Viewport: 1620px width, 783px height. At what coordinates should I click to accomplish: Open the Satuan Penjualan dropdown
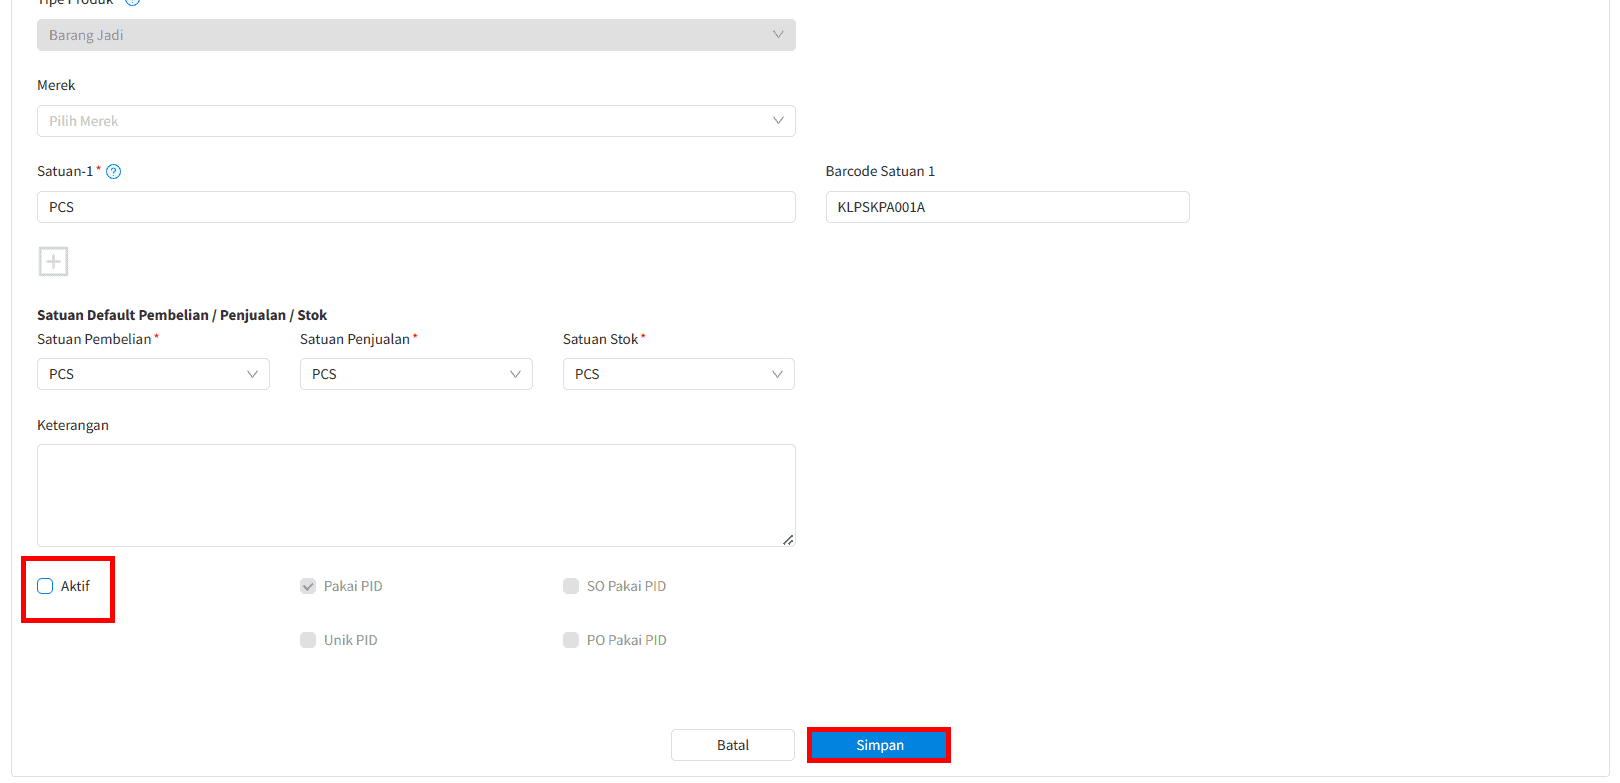(416, 374)
